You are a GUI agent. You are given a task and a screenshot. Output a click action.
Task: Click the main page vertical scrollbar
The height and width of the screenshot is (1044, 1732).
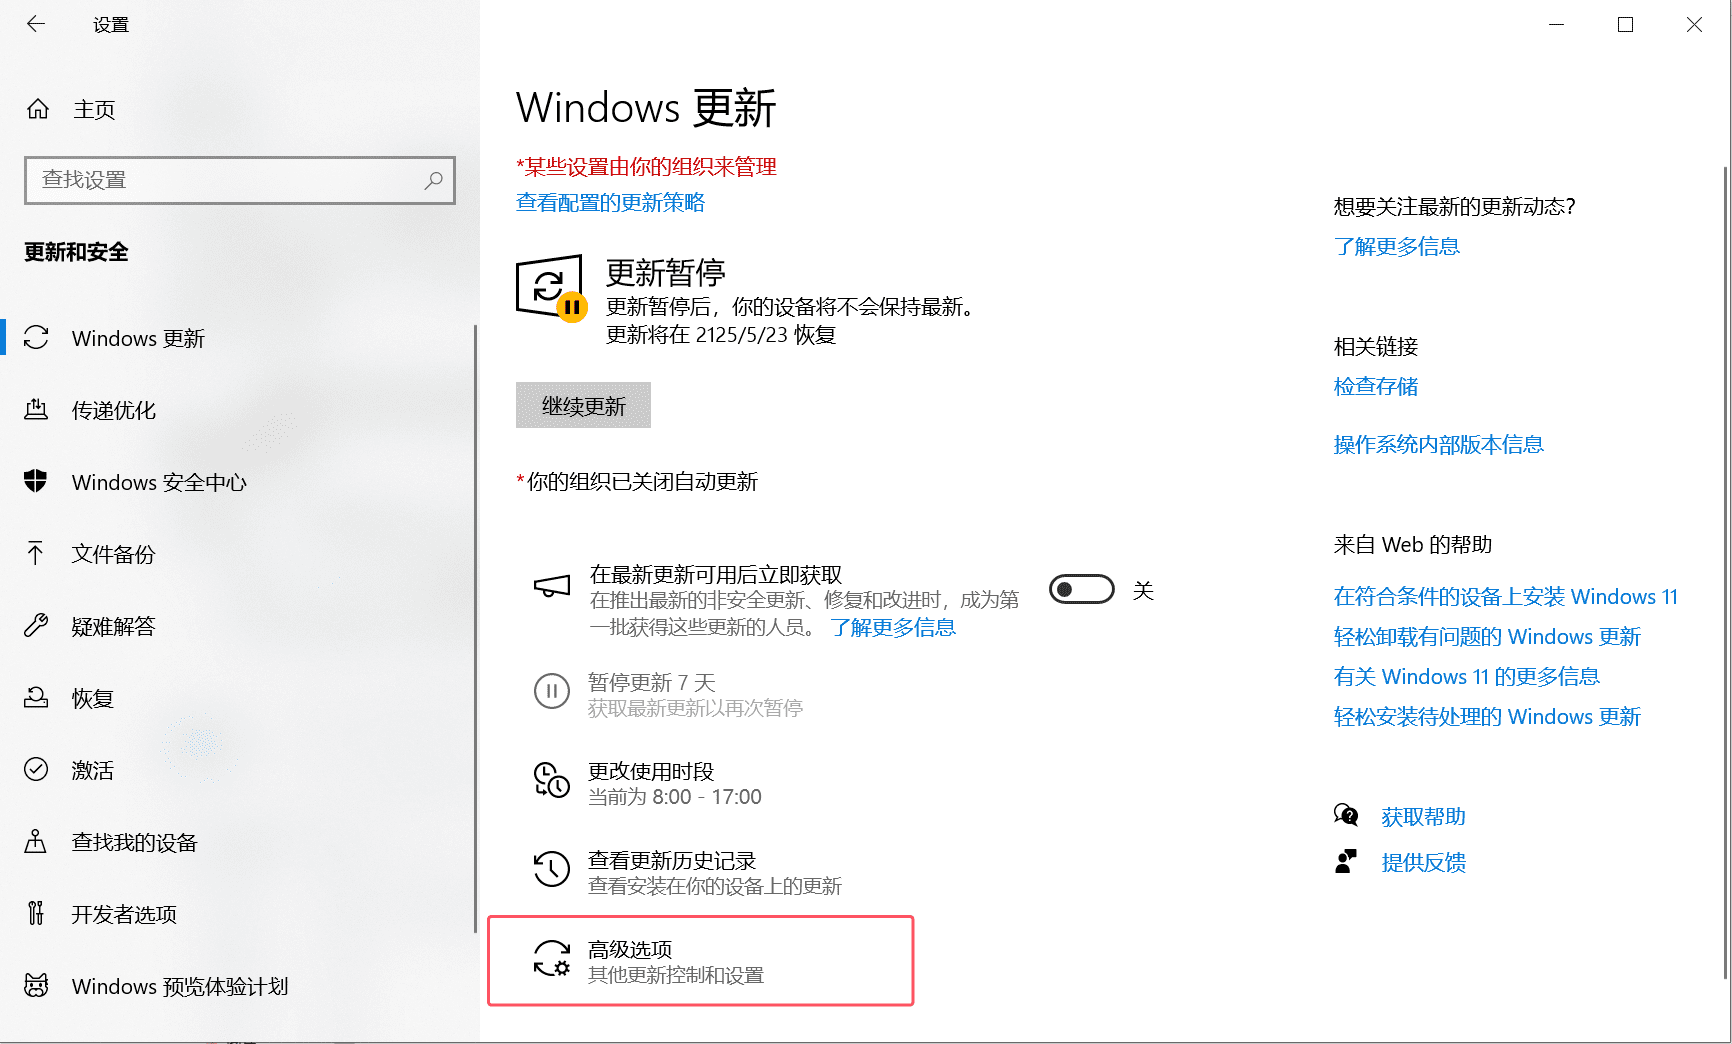click(x=1726, y=573)
